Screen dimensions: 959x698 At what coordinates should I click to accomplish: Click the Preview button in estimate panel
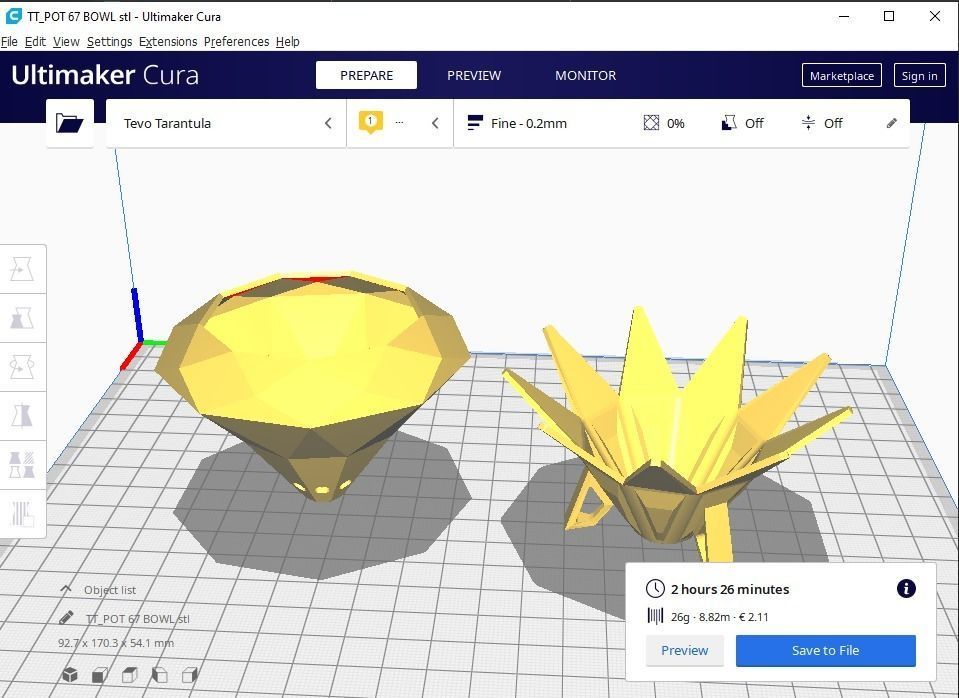(x=684, y=650)
